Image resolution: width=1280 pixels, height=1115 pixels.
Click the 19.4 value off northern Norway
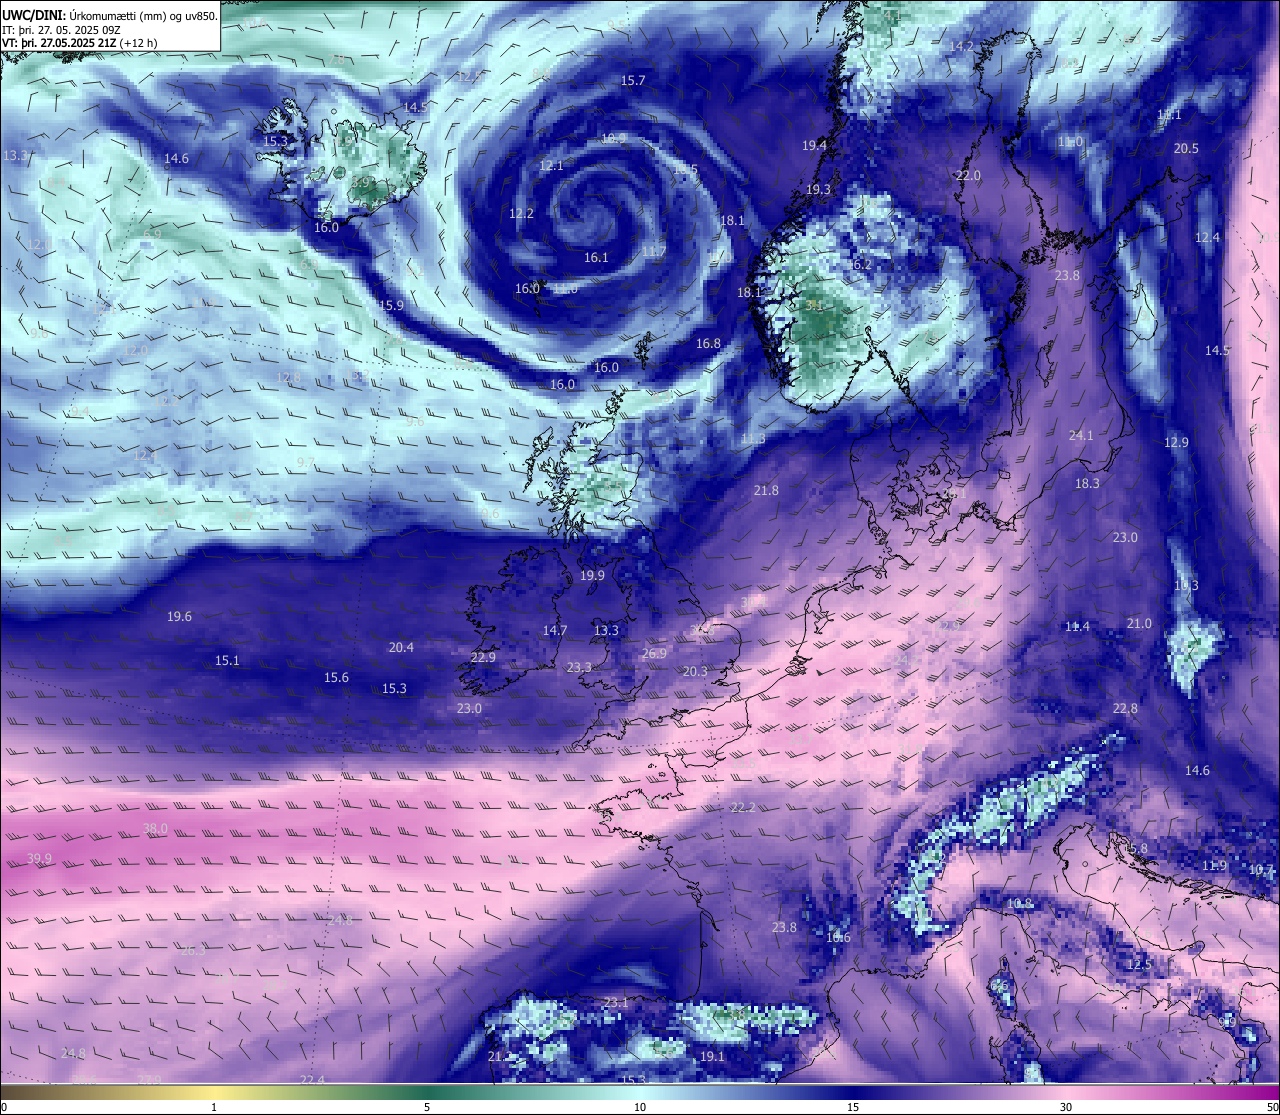[815, 145]
